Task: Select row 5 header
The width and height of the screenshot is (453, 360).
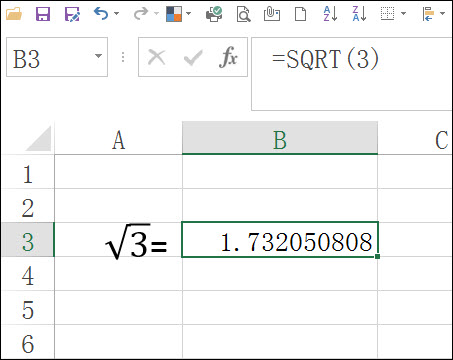Action: [28, 309]
